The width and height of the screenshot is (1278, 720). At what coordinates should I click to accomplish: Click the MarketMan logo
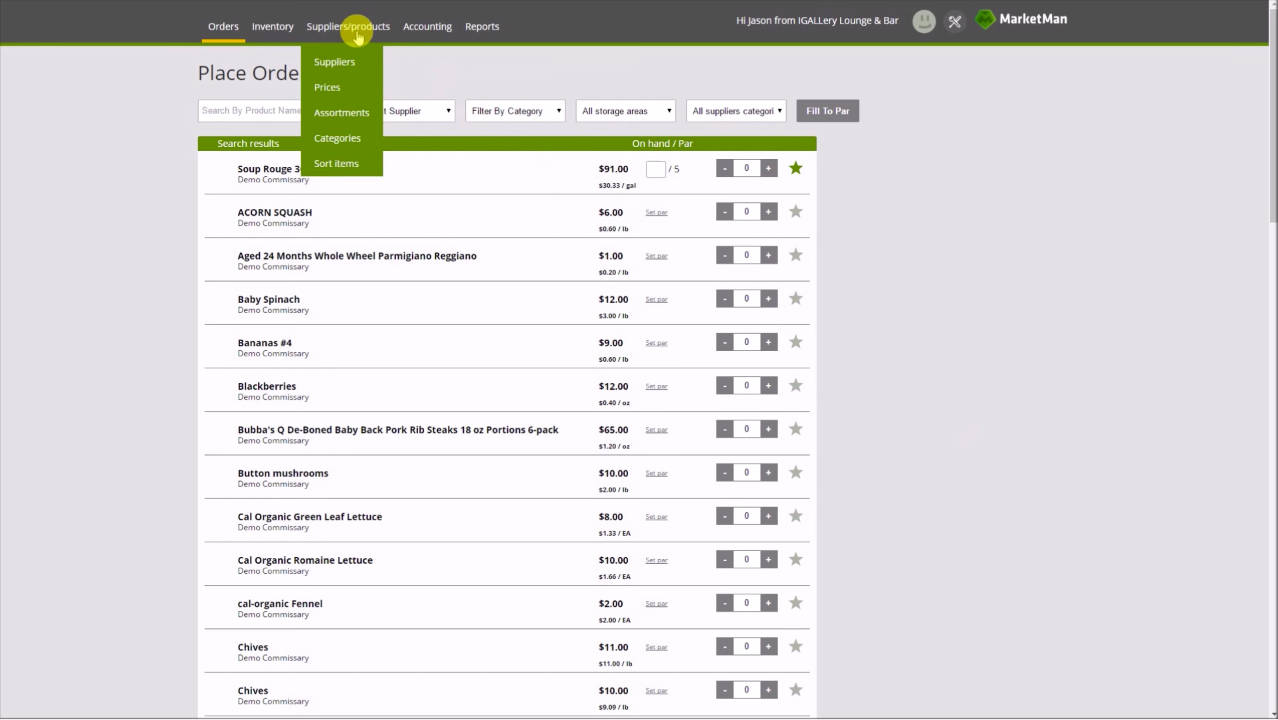pos(1021,18)
